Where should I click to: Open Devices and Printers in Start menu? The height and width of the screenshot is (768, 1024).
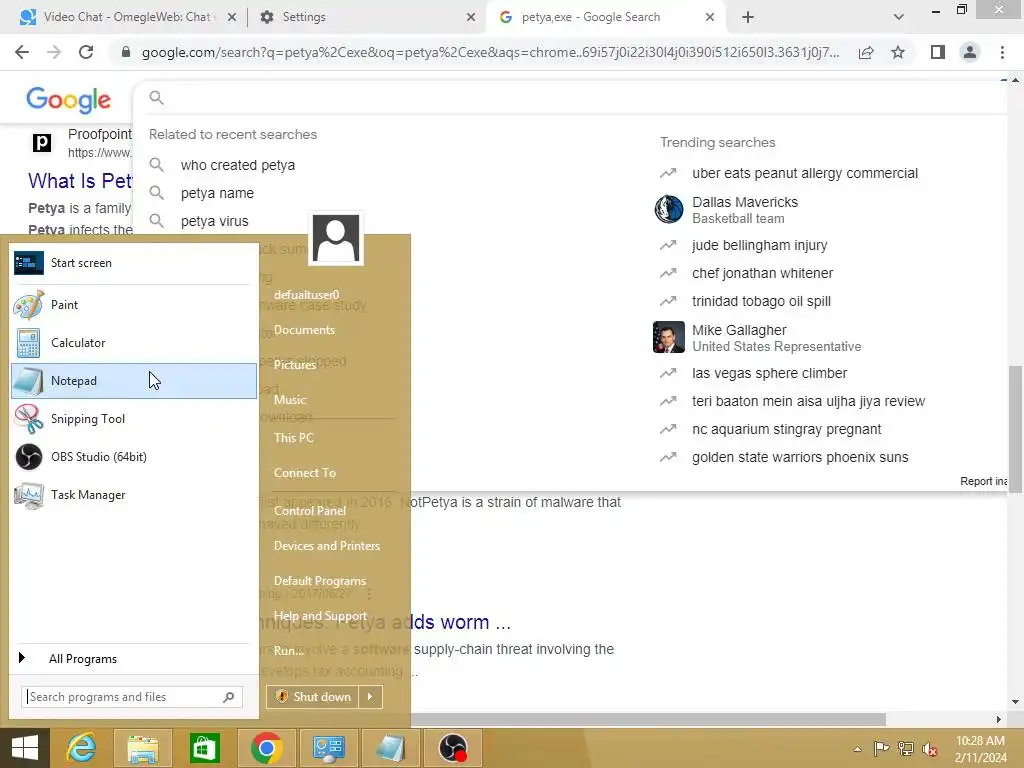[327, 546]
